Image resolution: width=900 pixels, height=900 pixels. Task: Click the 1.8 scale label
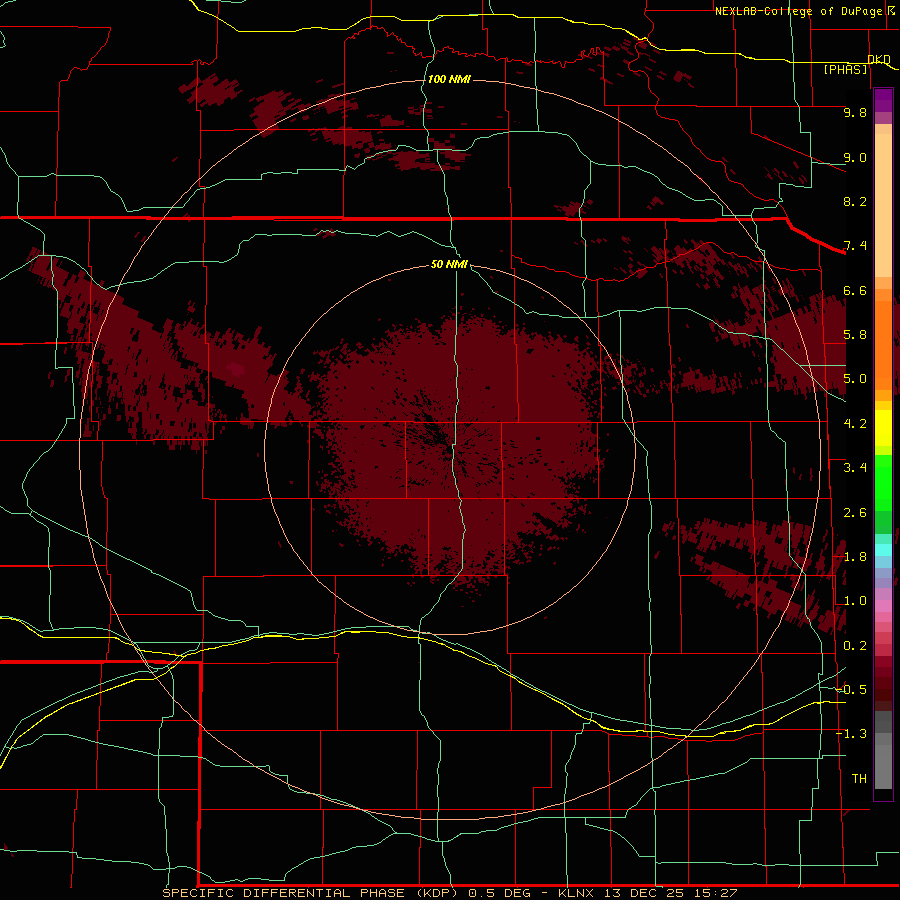pos(855,557)
